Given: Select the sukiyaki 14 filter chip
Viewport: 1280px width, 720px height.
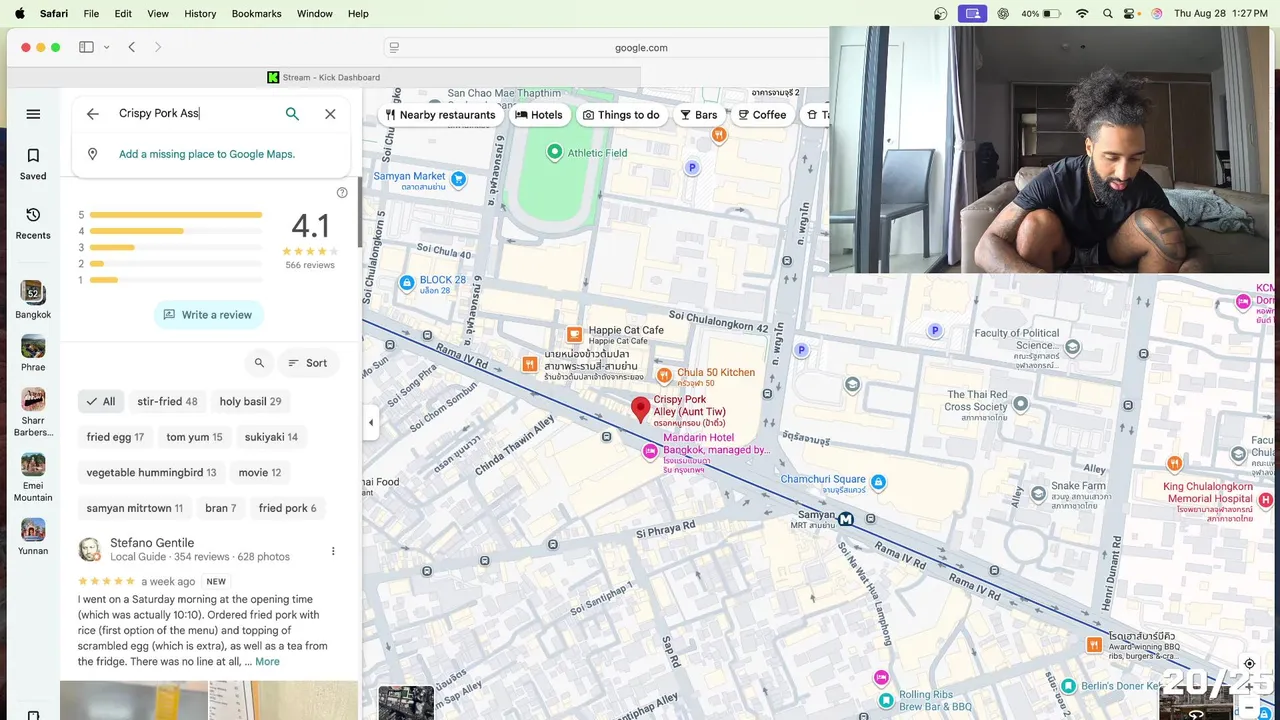Looking at the screenshot, I should tap(271, 437).
